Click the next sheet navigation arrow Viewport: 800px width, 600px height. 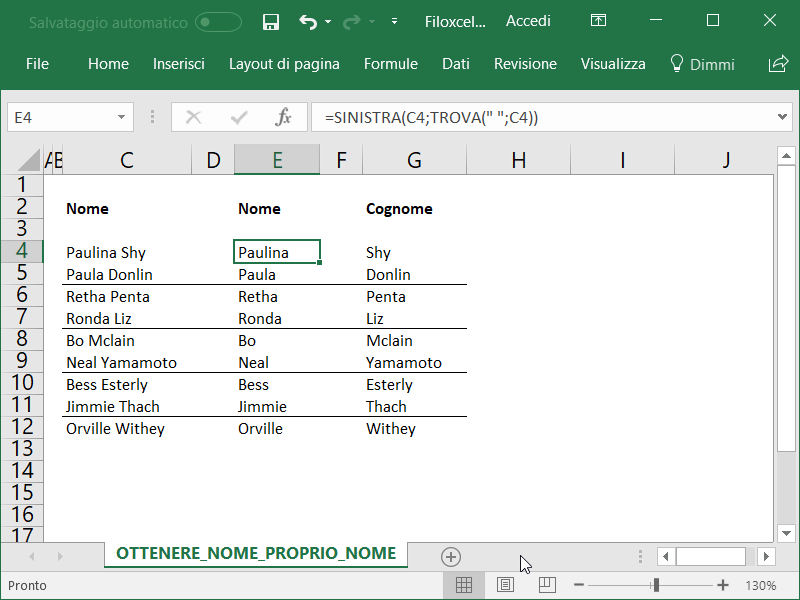[x=60, y=557]
